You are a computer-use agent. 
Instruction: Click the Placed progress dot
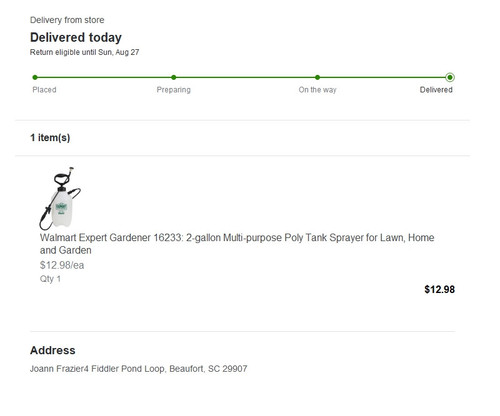pos(35,77)
